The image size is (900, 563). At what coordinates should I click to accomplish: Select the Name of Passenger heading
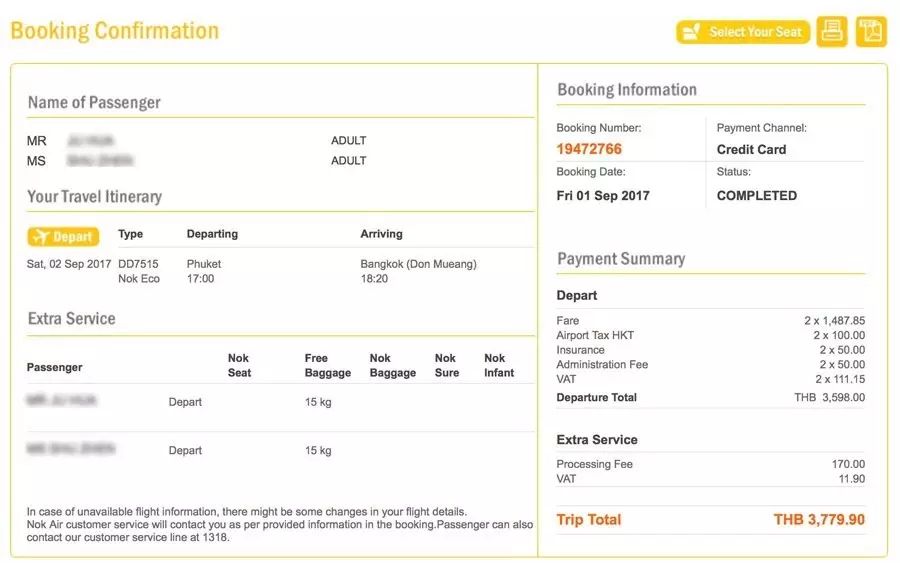[94, 102]
